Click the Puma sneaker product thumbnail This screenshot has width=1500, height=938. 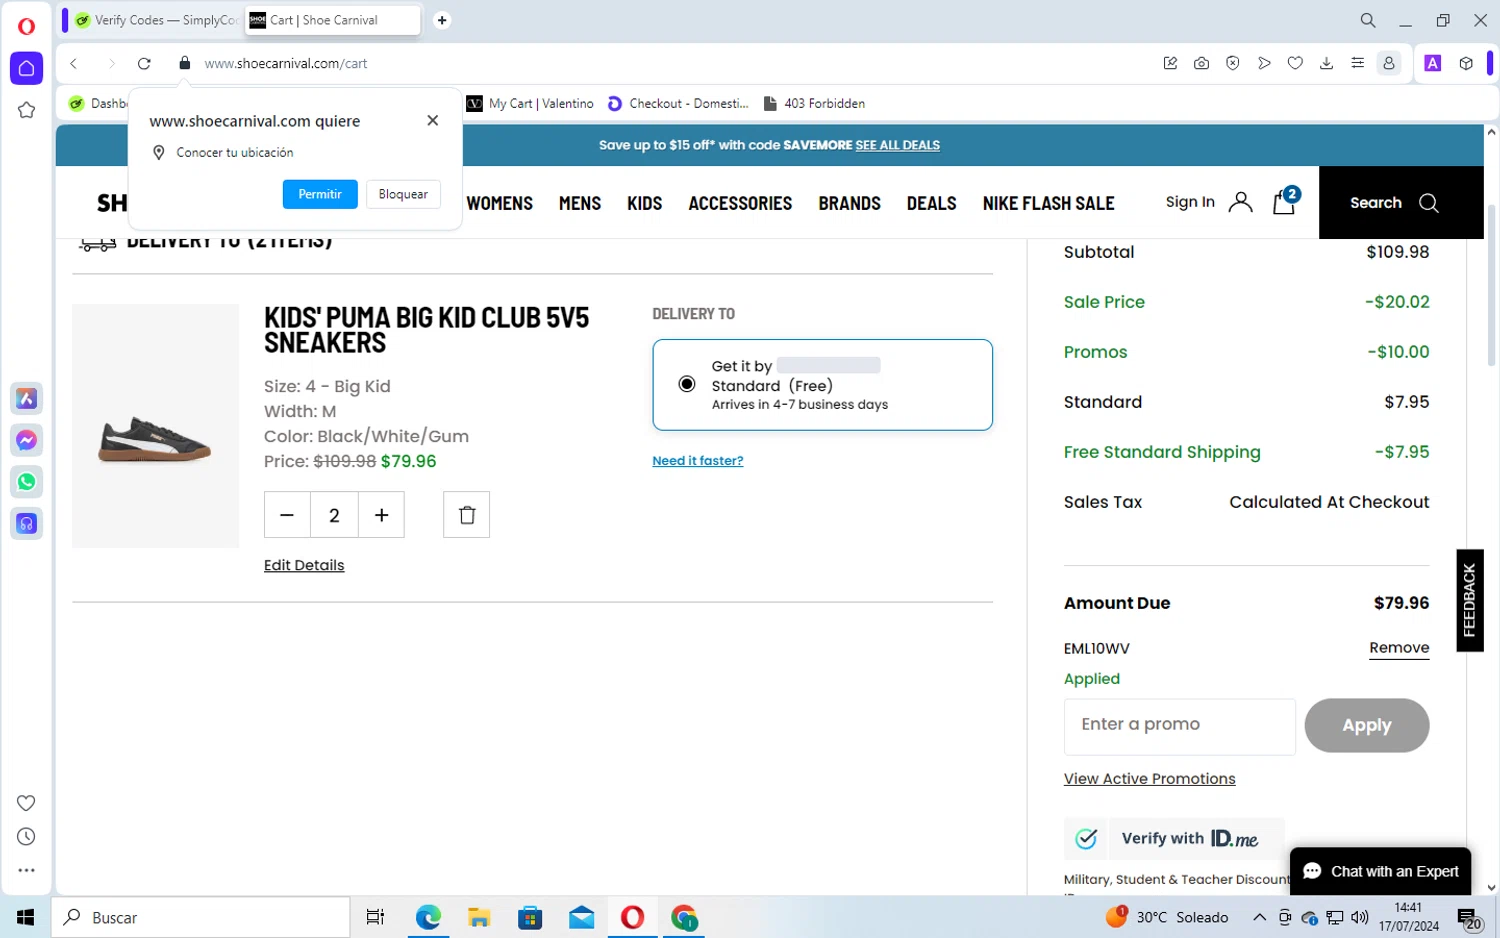point(155,425)
